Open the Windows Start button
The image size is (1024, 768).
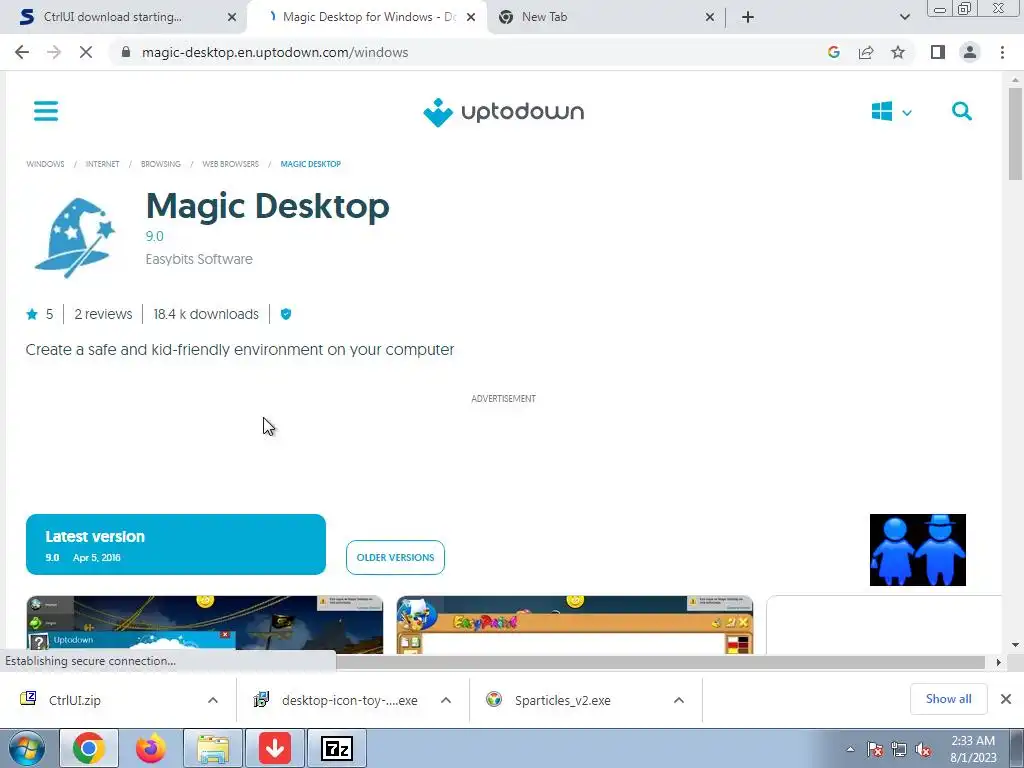(x=27, y=748)
